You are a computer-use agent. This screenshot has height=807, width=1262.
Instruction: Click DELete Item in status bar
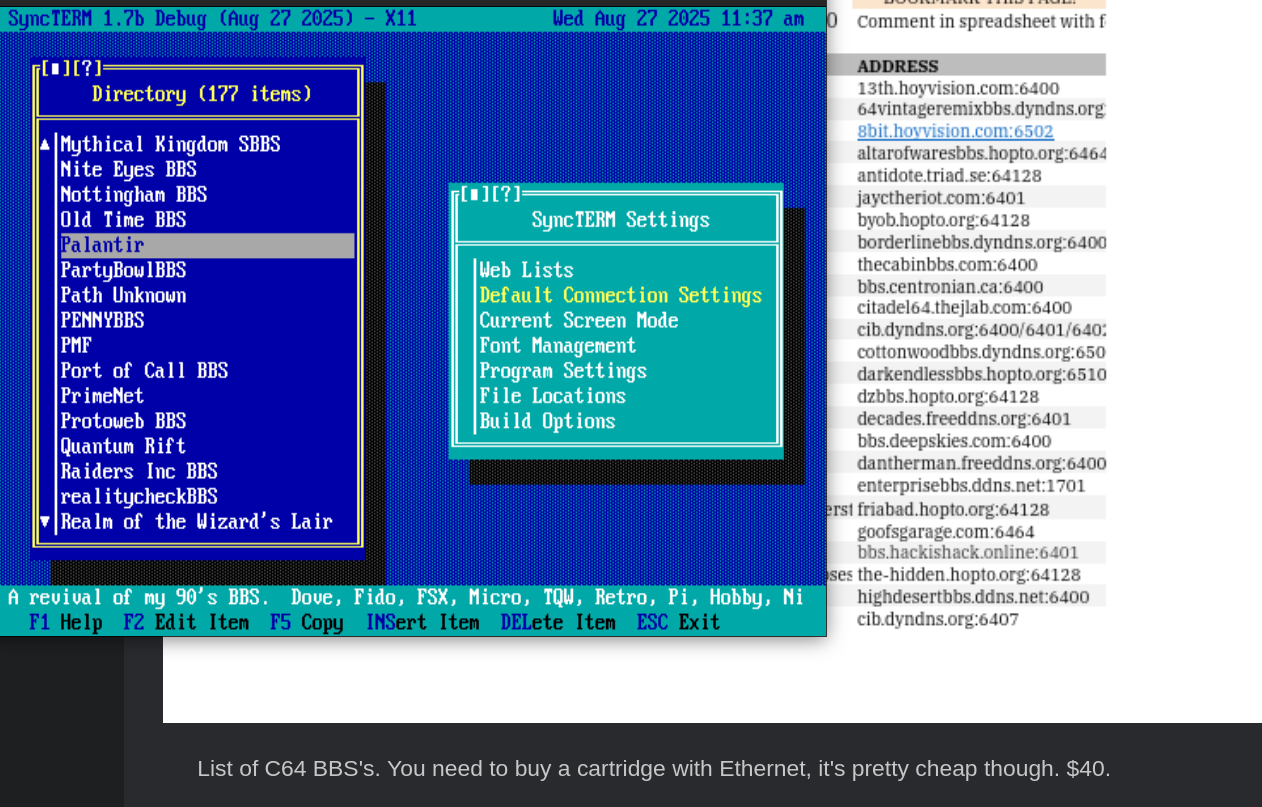coord(558,623)
